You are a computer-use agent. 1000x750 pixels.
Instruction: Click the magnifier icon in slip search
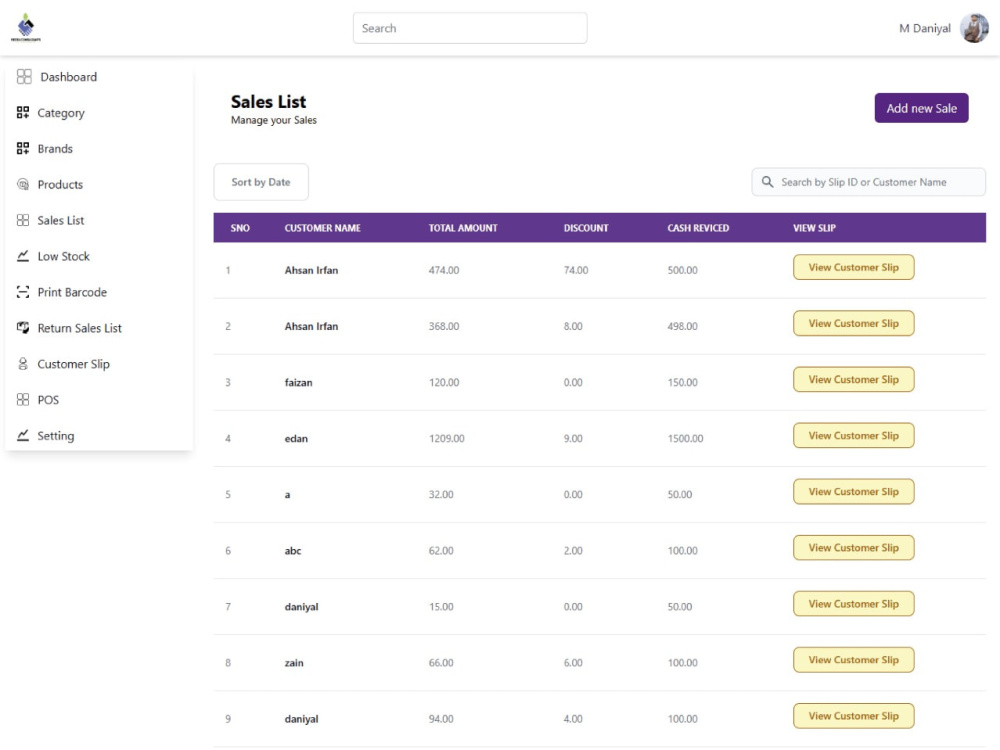click(x=768, y=182)
